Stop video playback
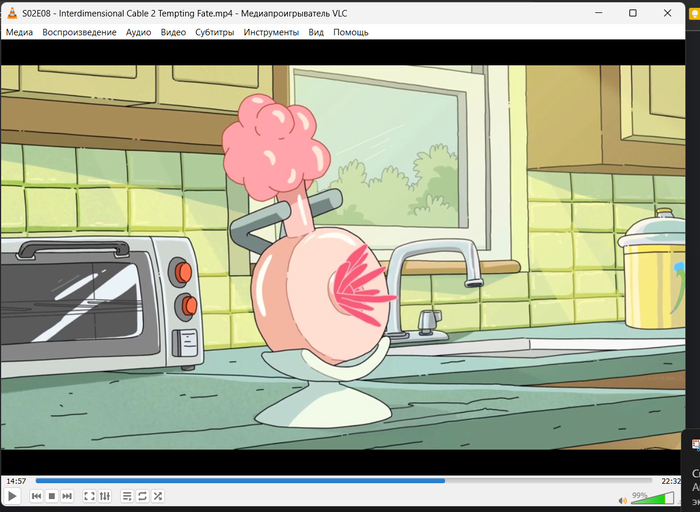700x512 pixels. [x=52, y=496]
